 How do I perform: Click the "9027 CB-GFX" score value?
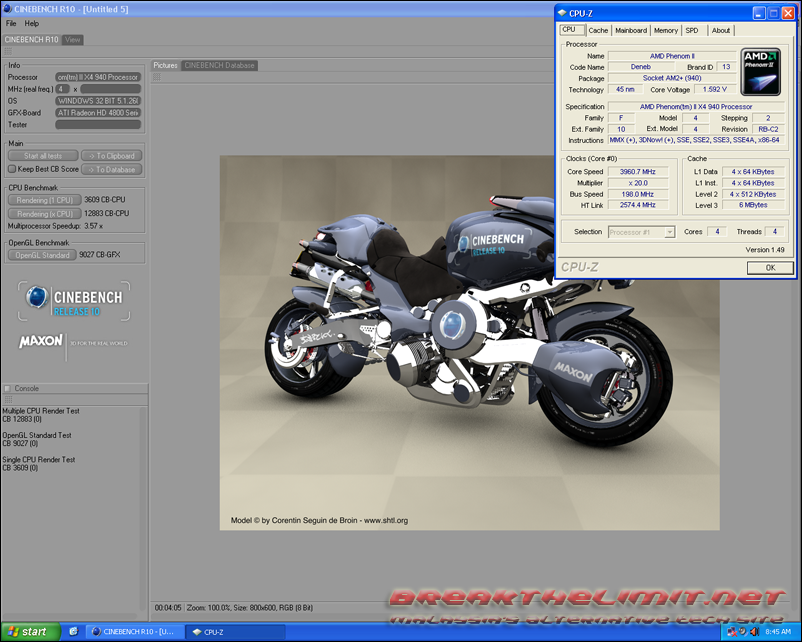100,254
